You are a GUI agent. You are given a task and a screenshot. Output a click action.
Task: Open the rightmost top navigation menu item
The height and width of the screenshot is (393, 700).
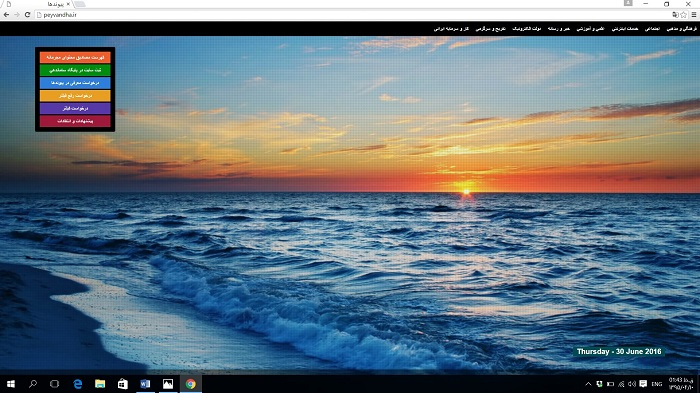pos(681,29)
